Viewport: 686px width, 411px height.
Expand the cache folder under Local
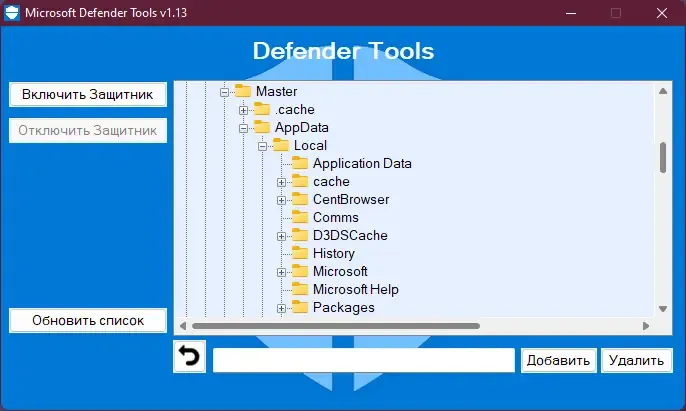(x=282, y=183)
